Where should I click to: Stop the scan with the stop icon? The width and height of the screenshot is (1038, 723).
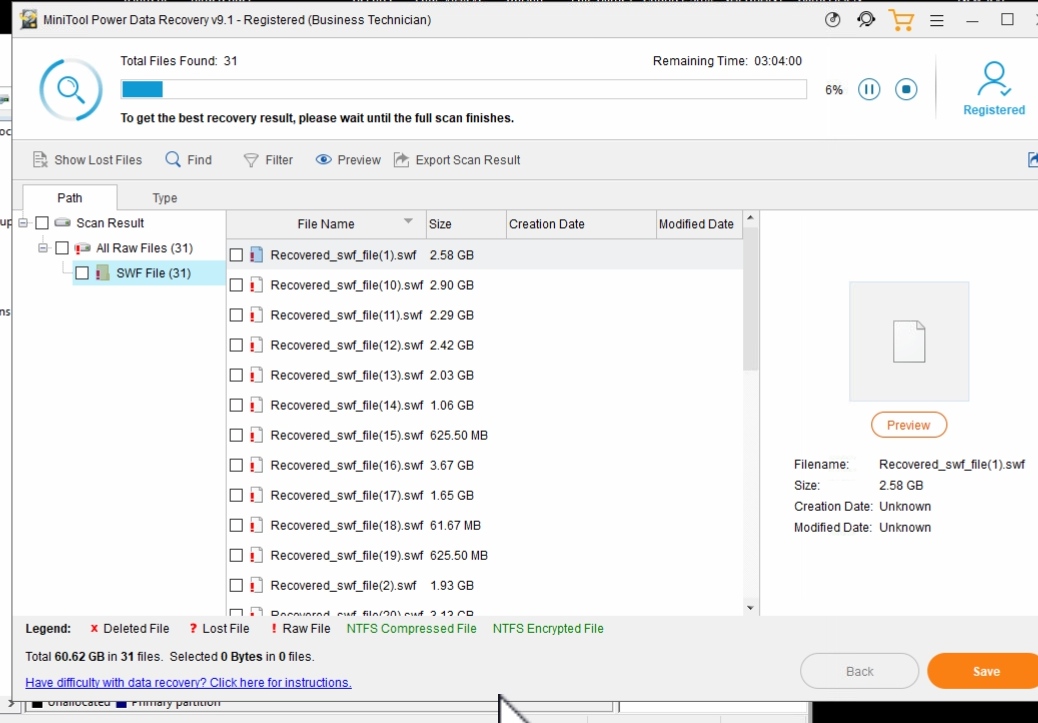point(905,90)
